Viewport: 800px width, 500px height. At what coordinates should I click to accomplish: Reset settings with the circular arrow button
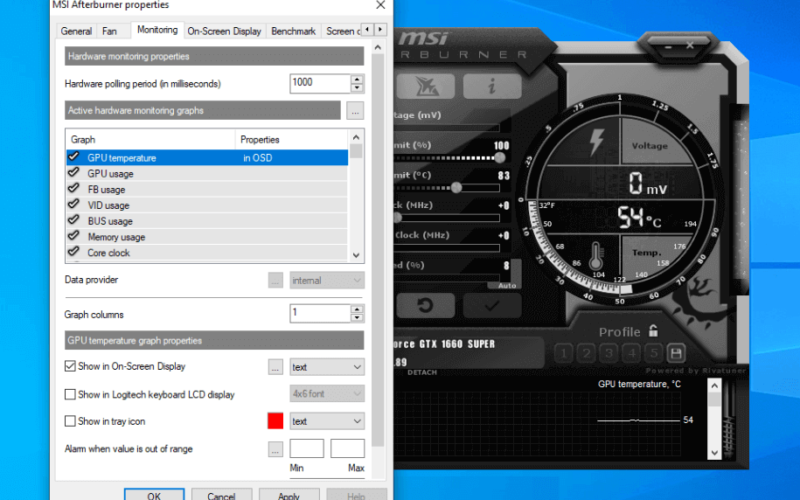point(425,306)
